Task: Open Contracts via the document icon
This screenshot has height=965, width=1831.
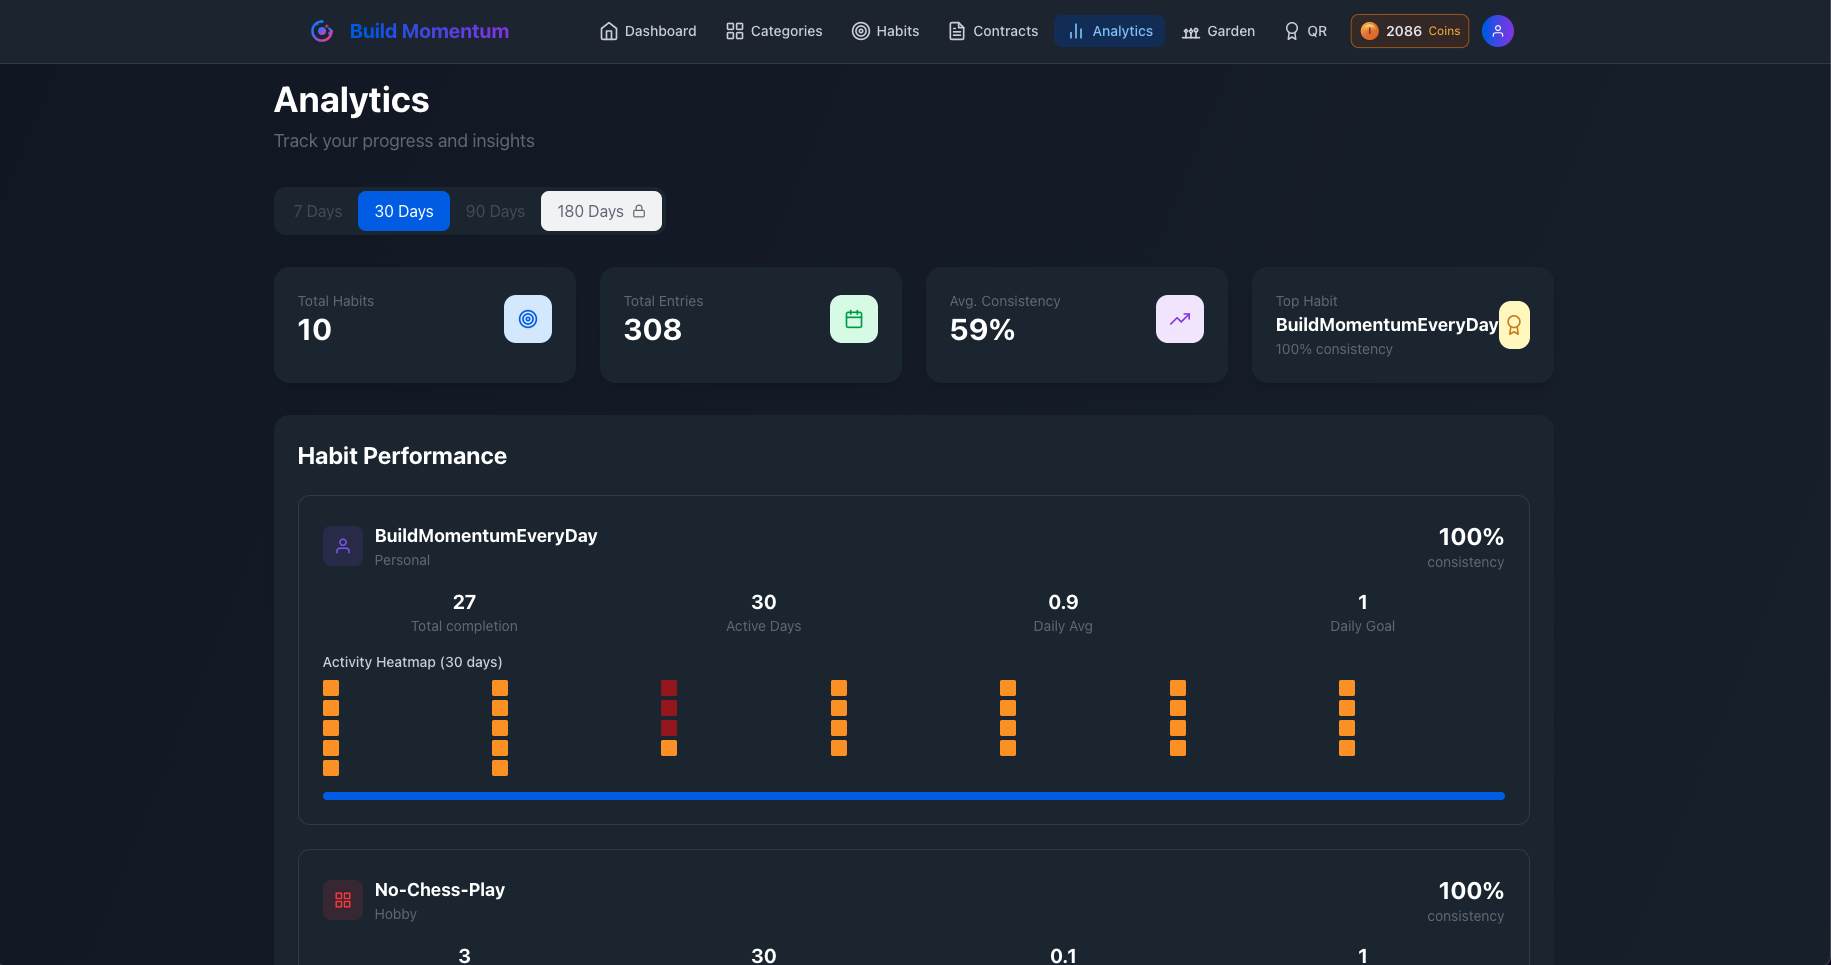Action: (x=957, y=31)
